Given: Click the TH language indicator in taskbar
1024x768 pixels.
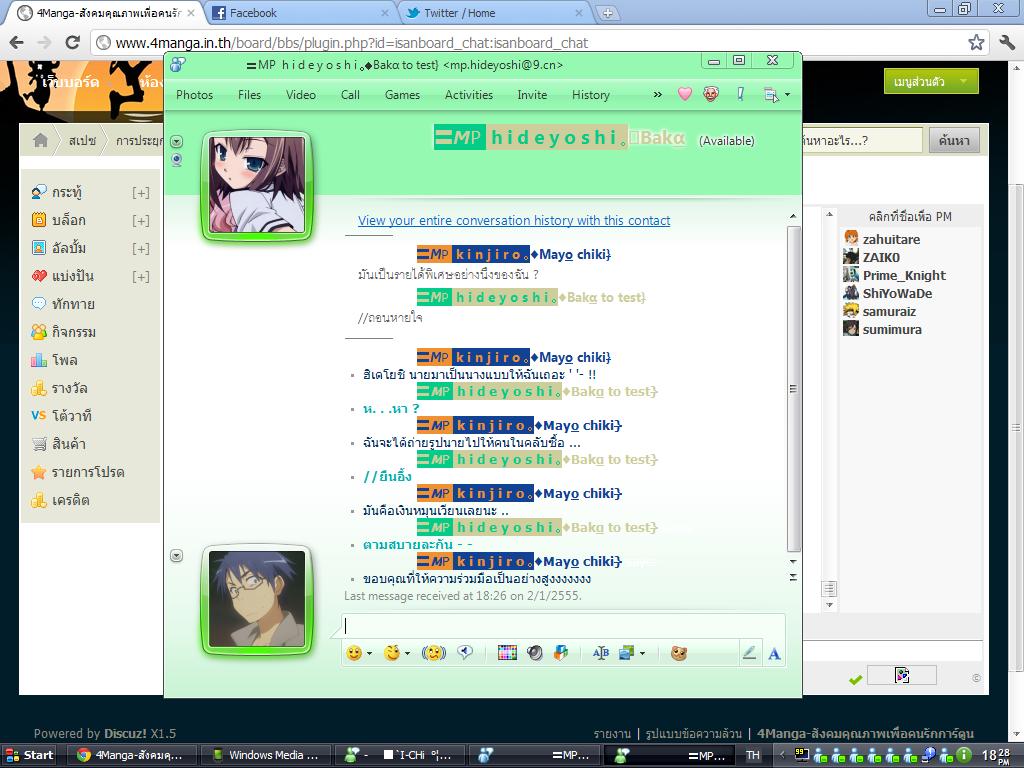Looking at the screenshot, I should point(753,755).
